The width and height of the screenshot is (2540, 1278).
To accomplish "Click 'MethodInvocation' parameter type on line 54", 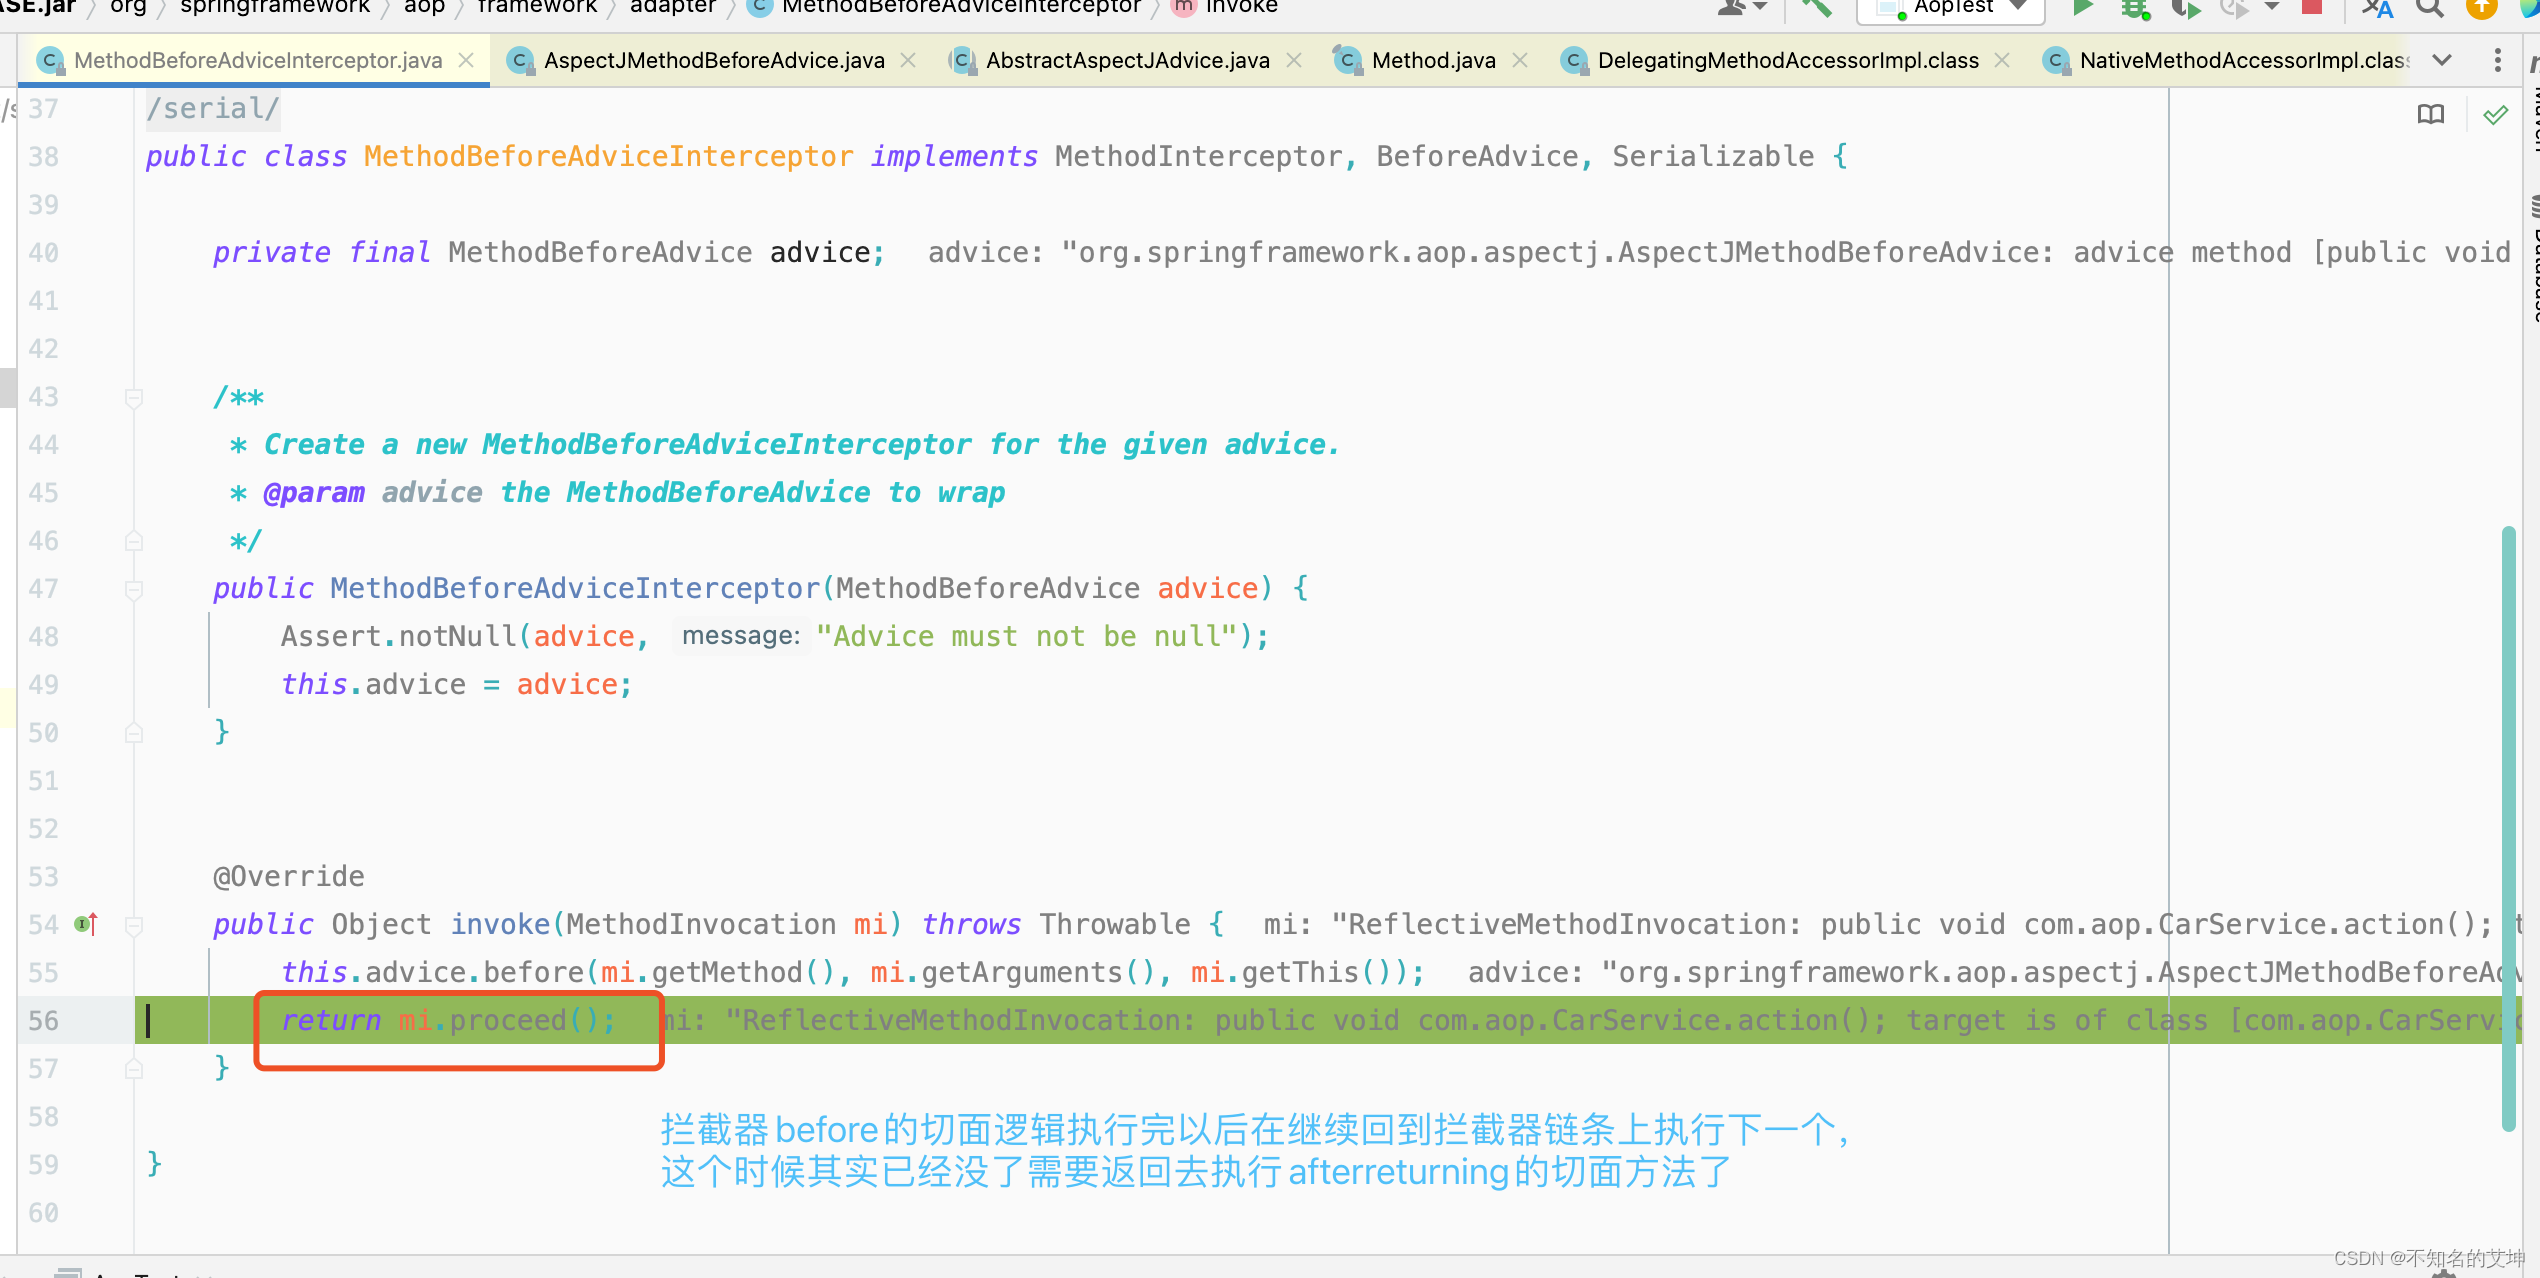I will coord(701,924).
